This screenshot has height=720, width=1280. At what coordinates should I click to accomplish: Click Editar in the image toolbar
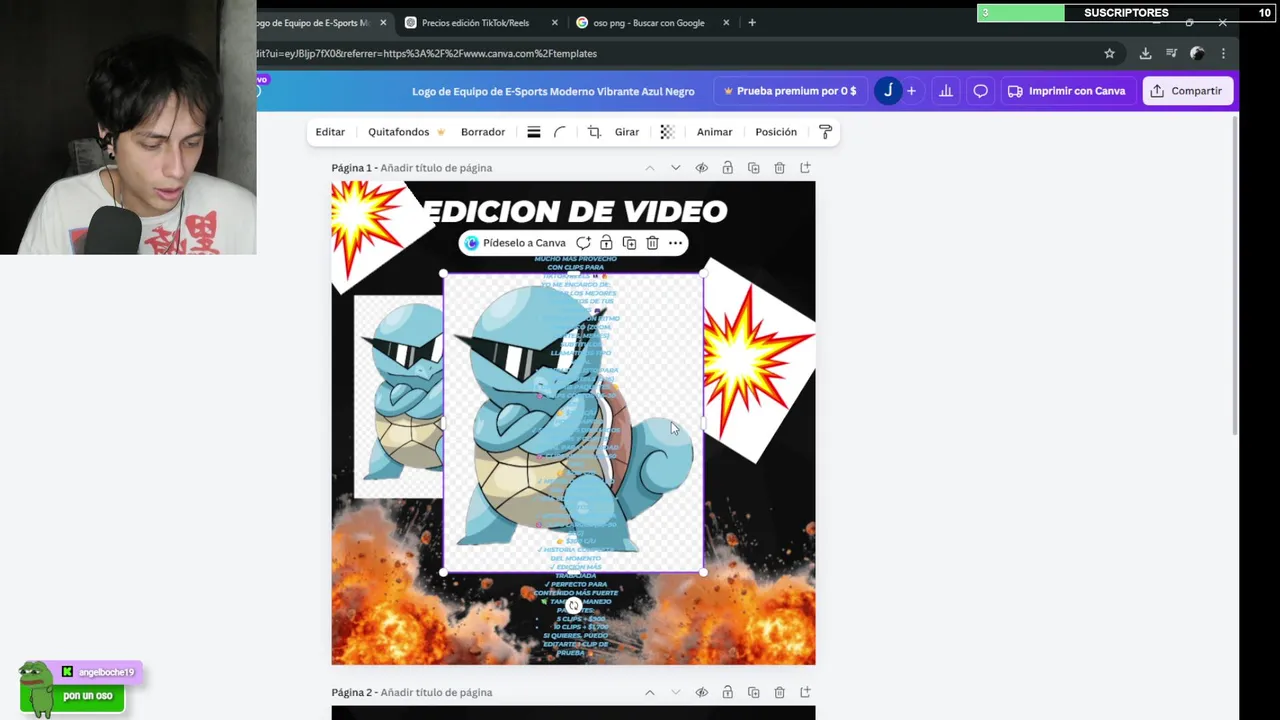330,132
